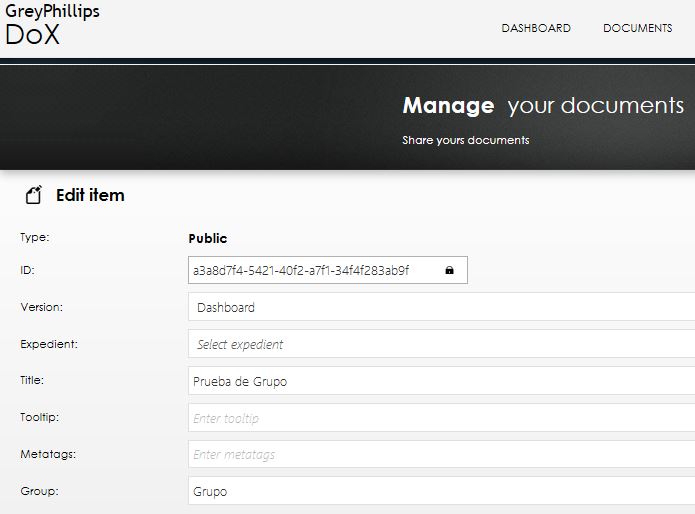The width and height of the screenshot is (695, 514).
Task: Open the Group field showing Grupo
Action: pyautogui.click(x=441, y=491)
